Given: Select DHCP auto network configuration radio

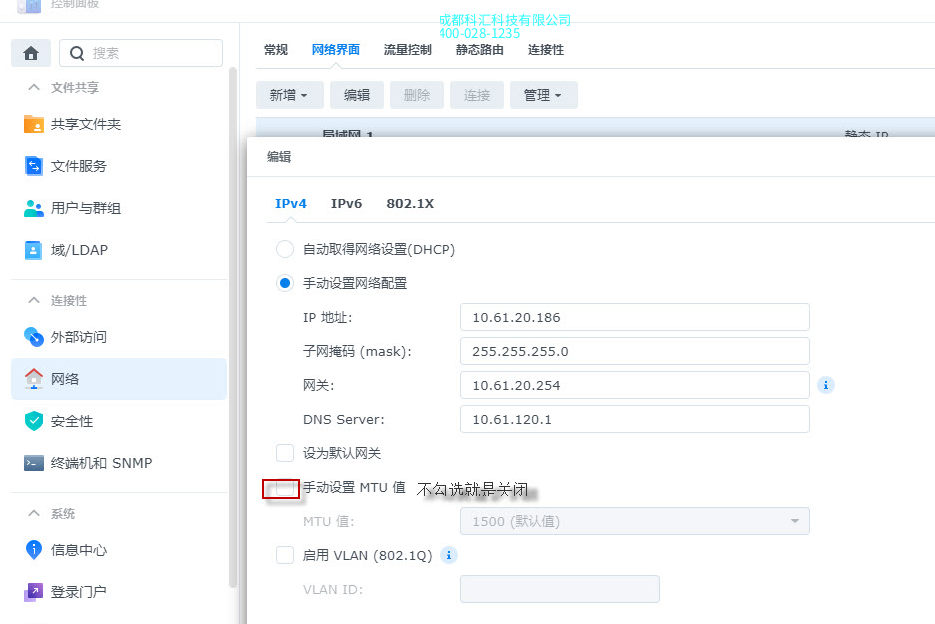Looking at the screenshot, I should pyautogui.click(x=285, y=249).
